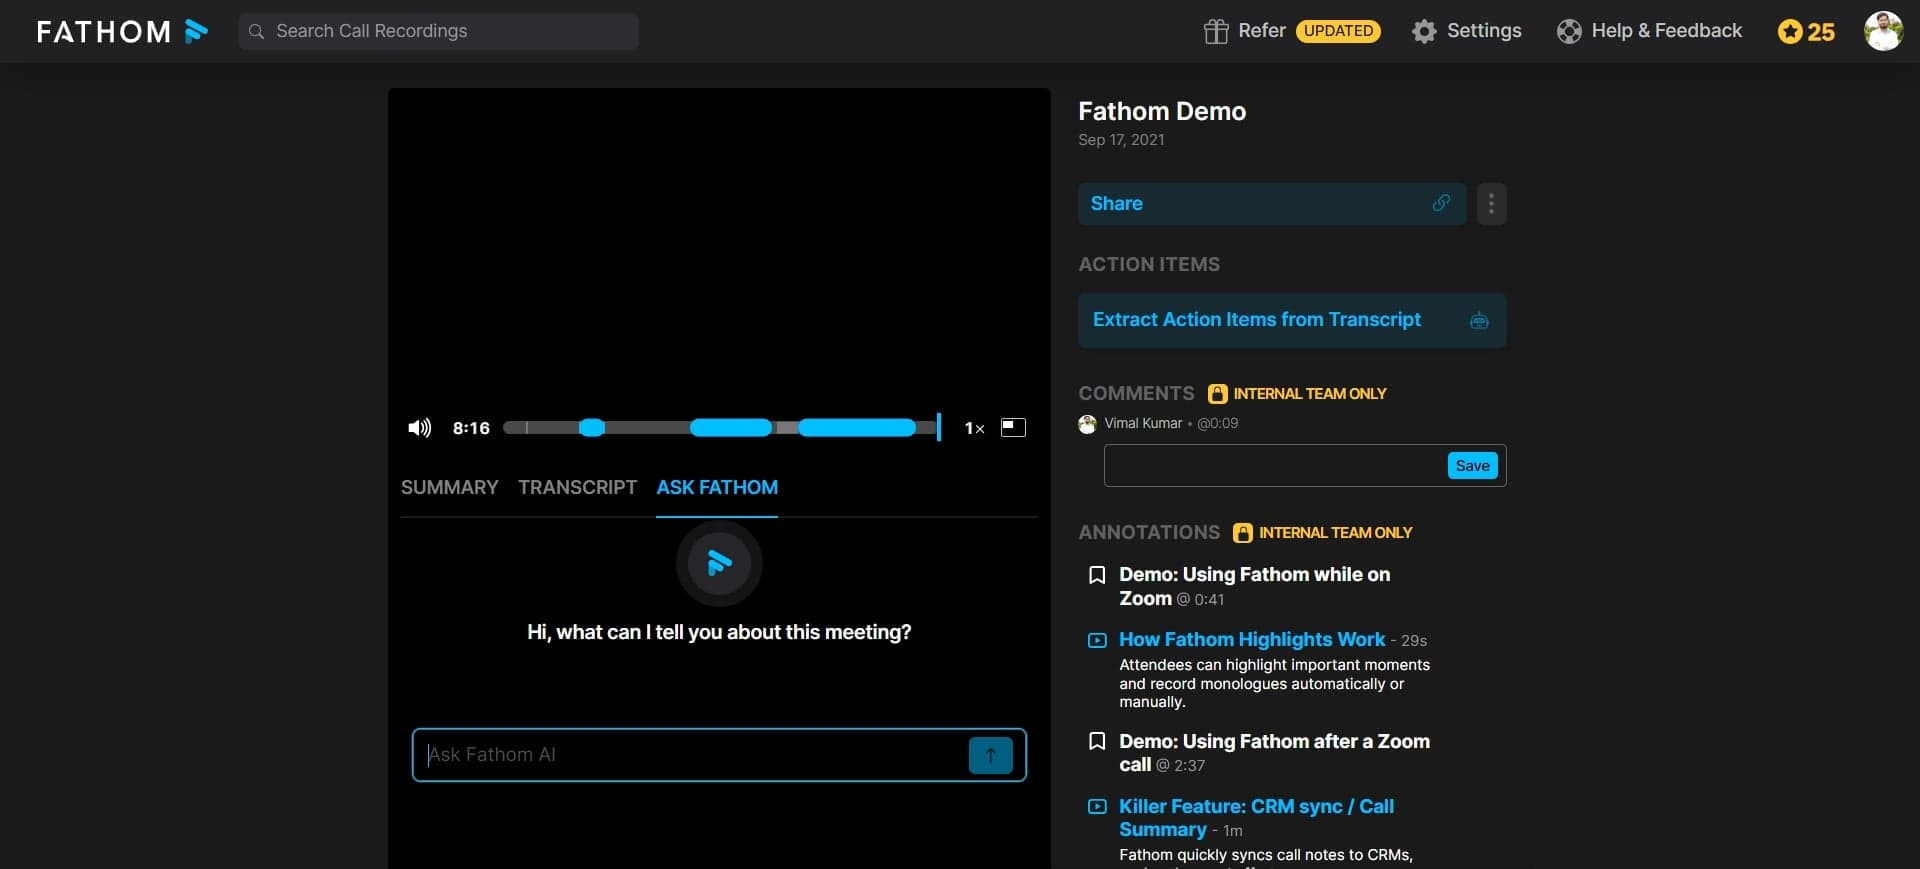The width and height of the screenshot is (1920, 869).
Task: Seek to the first short highlight on timeline
Action: coord(592,428)
